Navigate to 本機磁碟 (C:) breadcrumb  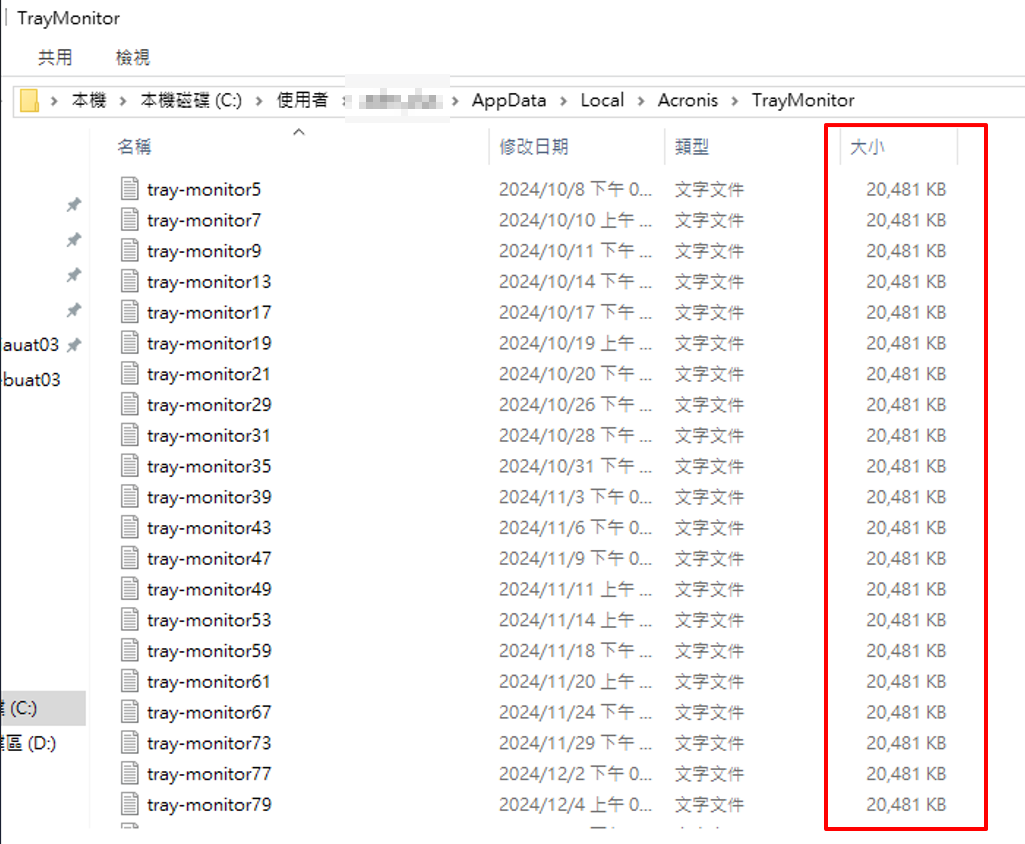coord(191,100)
